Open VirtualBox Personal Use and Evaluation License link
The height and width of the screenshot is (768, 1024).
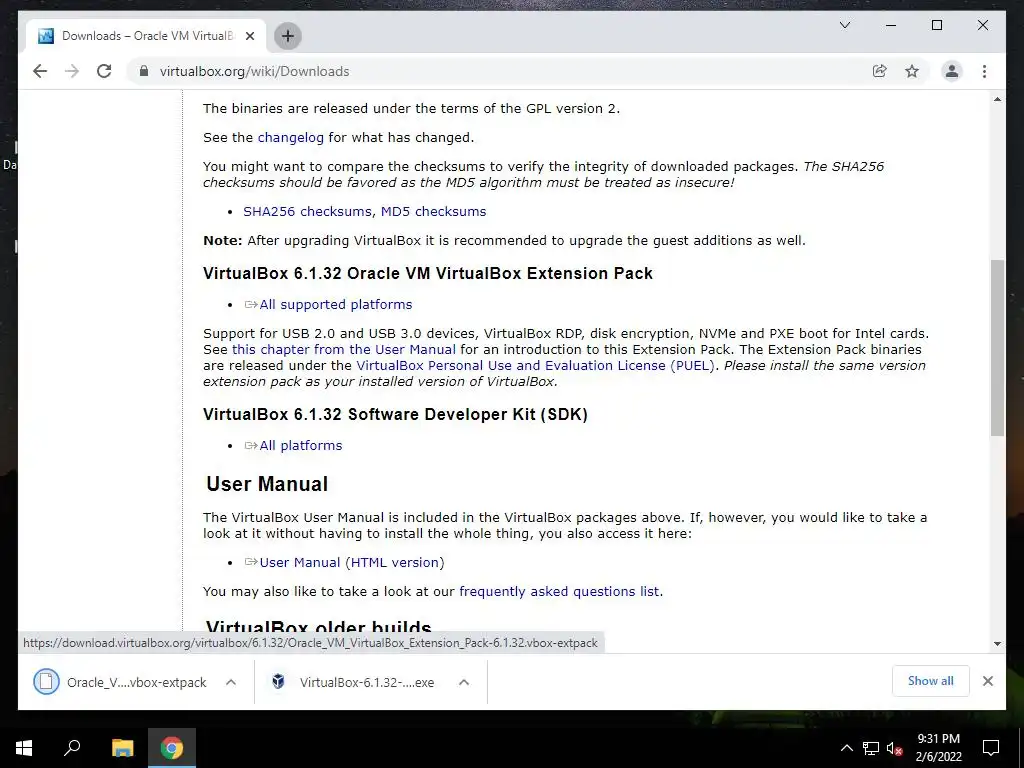click(536, 365)
